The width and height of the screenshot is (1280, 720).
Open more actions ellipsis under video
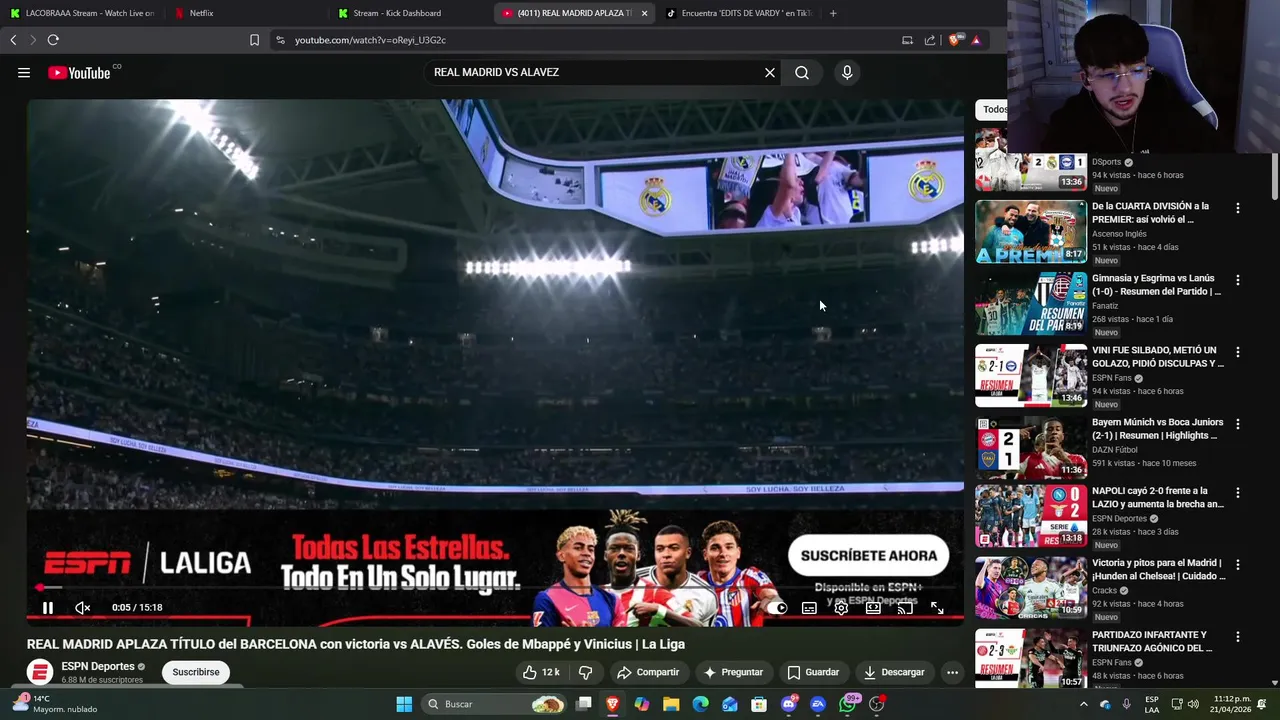[x=952, y=672]
